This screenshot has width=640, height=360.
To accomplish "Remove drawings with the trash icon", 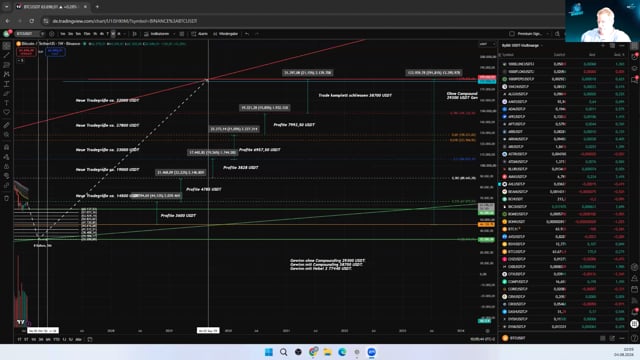I will 7,198.
